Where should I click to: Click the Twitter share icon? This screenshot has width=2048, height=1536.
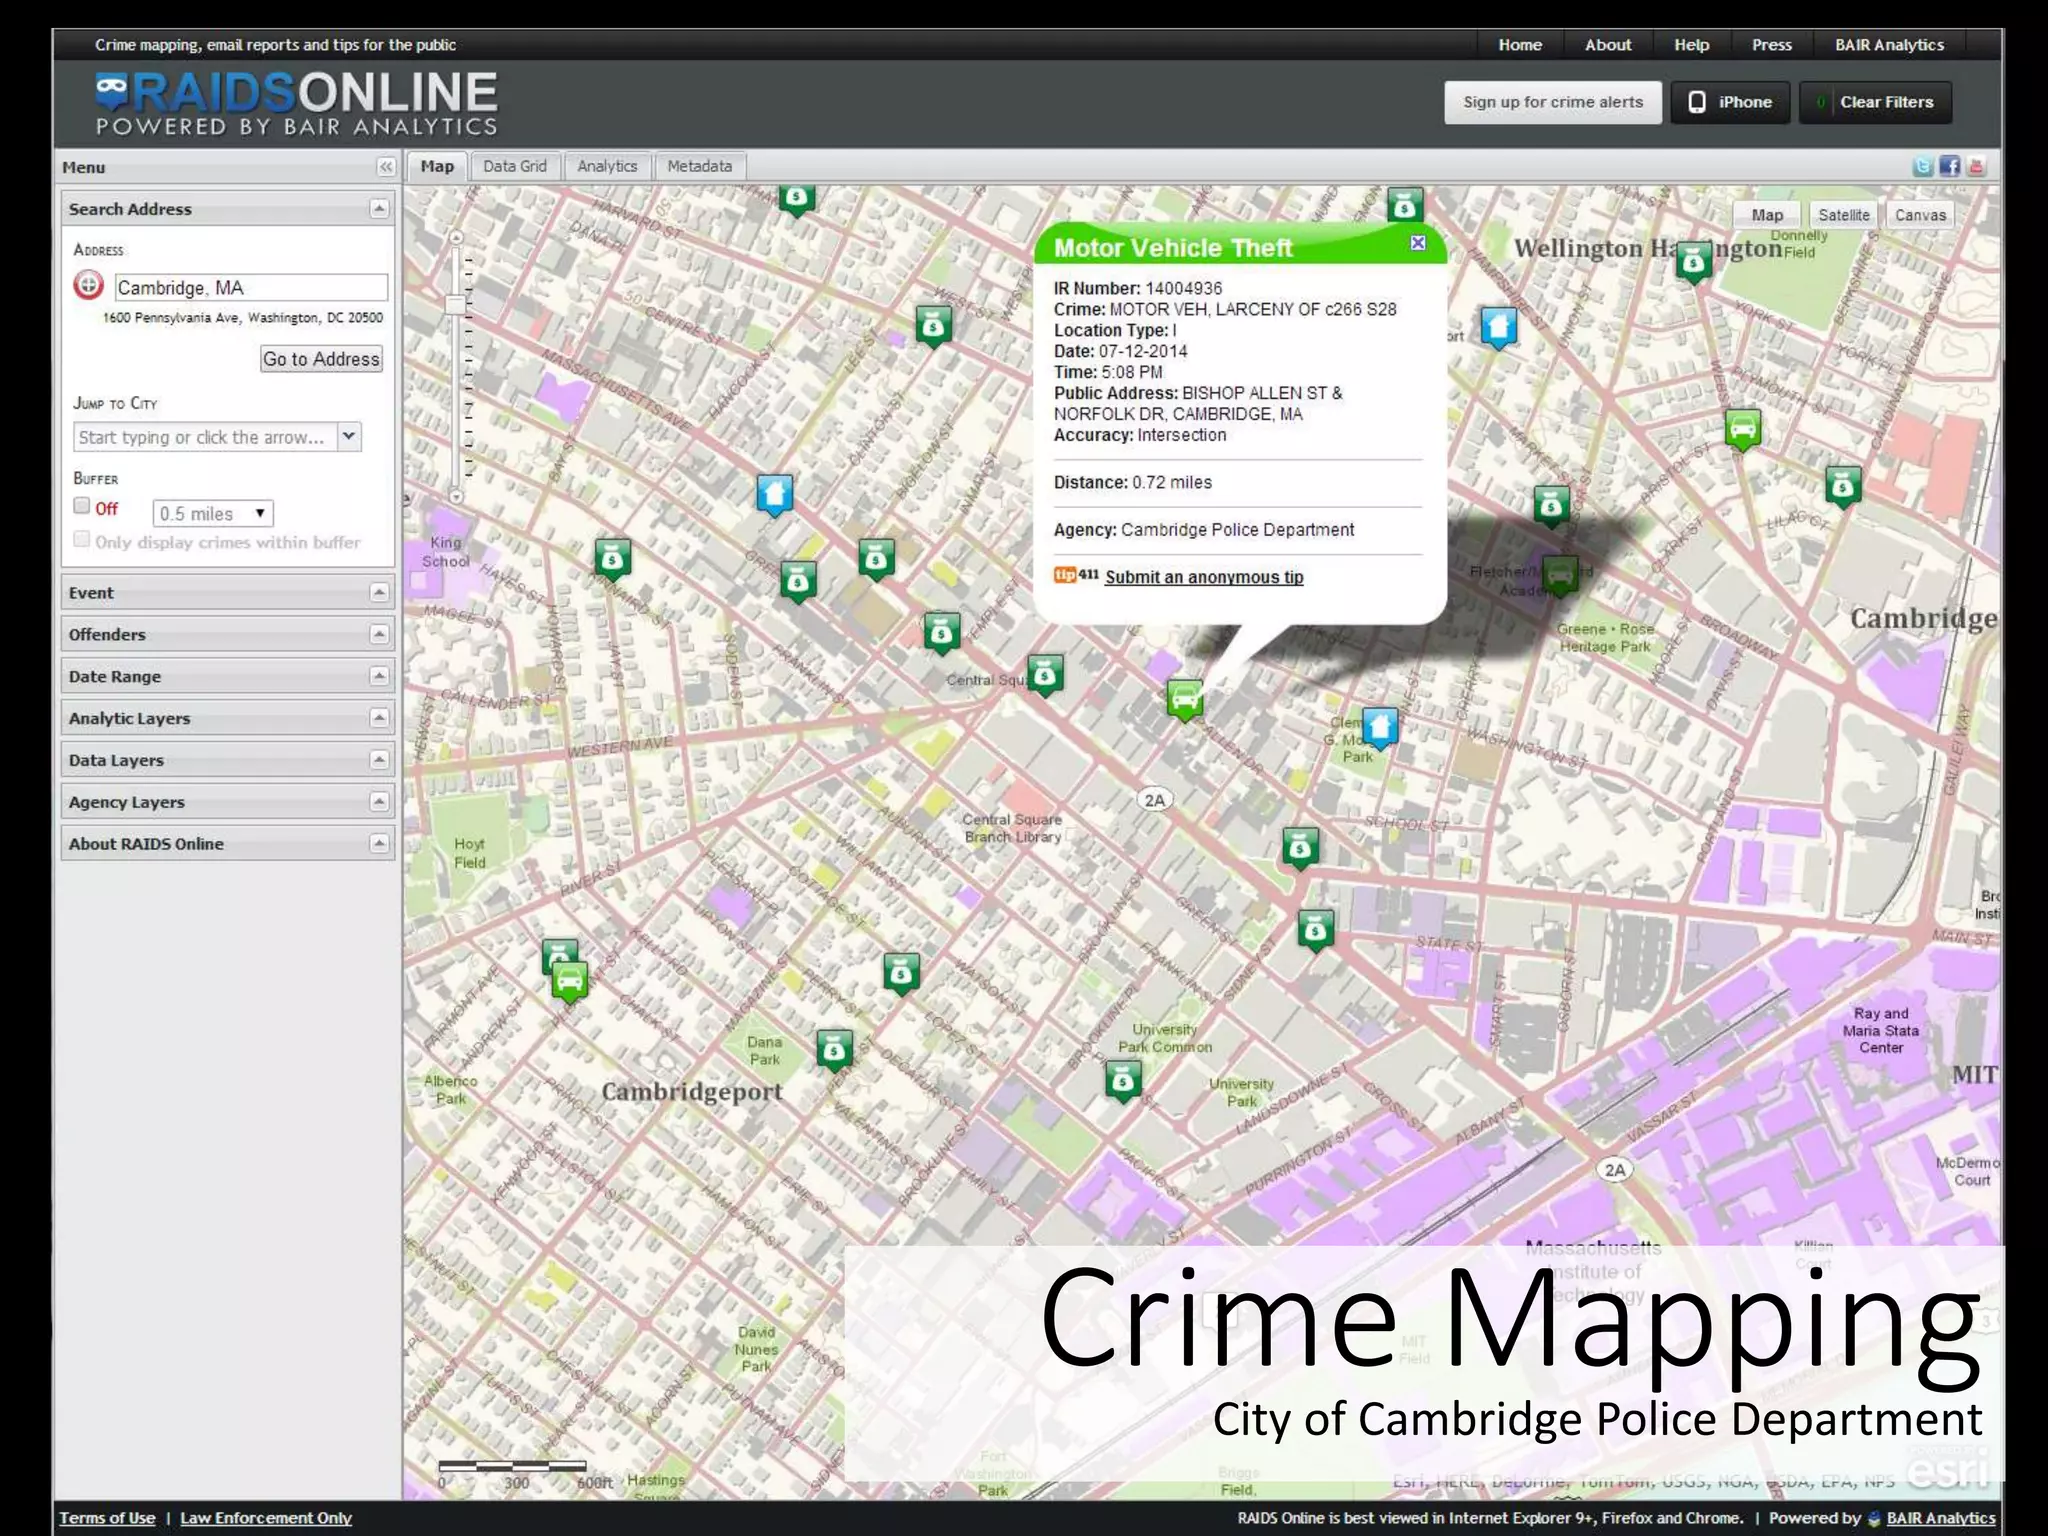click(1922, 167)
